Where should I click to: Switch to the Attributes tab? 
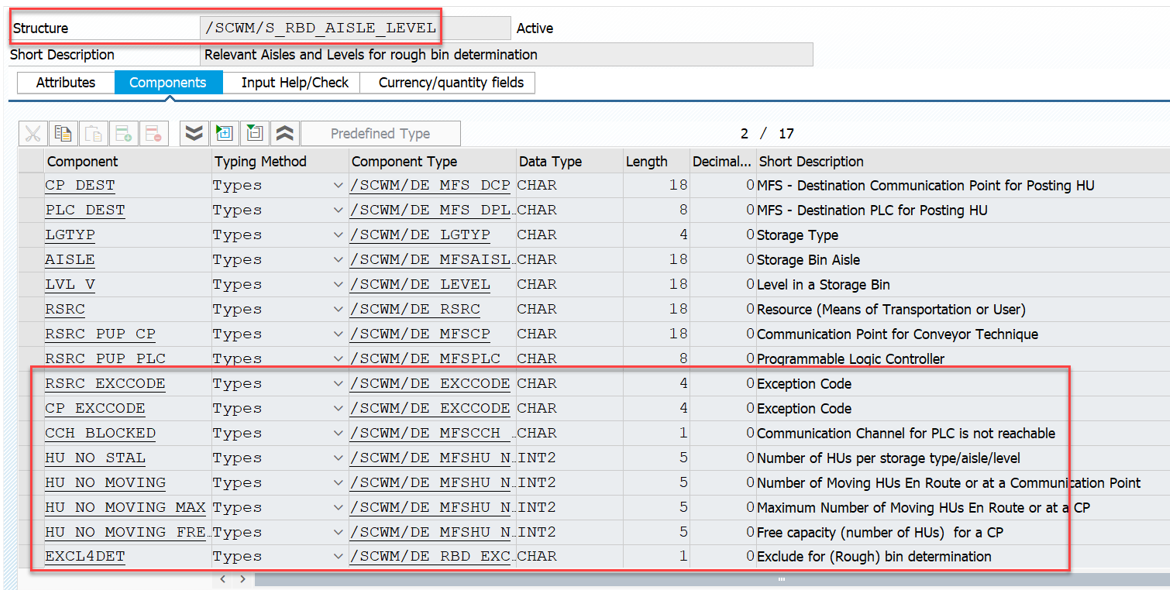click(x=66, y=83)
